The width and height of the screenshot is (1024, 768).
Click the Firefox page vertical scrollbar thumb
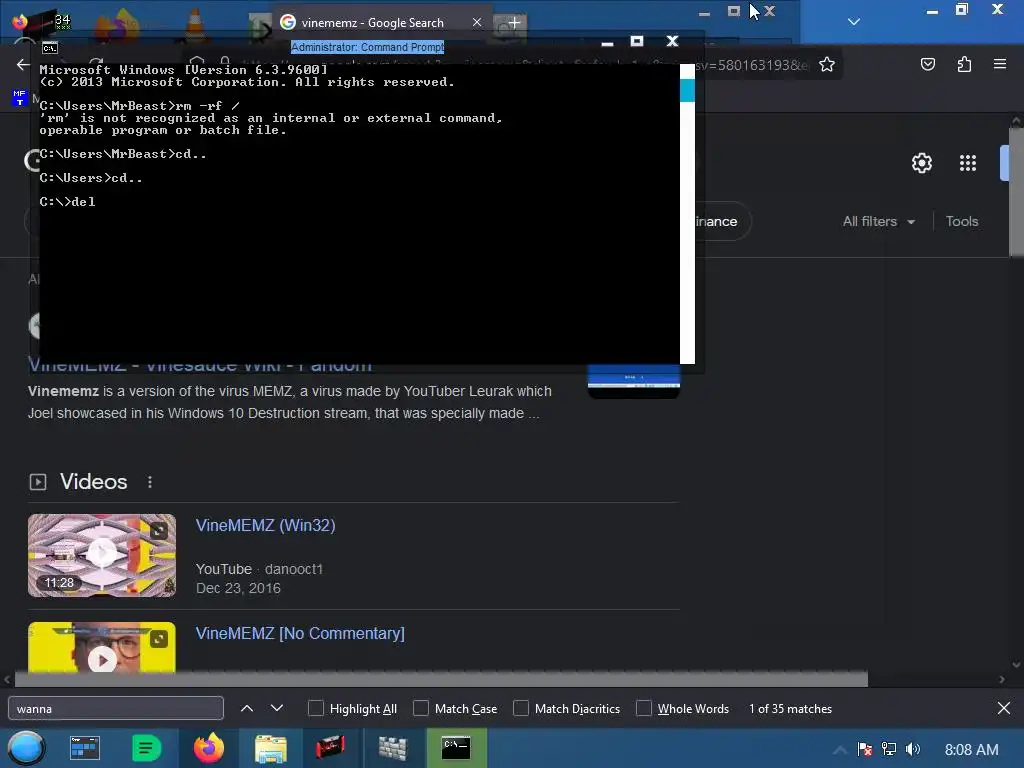click(1016, 193)
